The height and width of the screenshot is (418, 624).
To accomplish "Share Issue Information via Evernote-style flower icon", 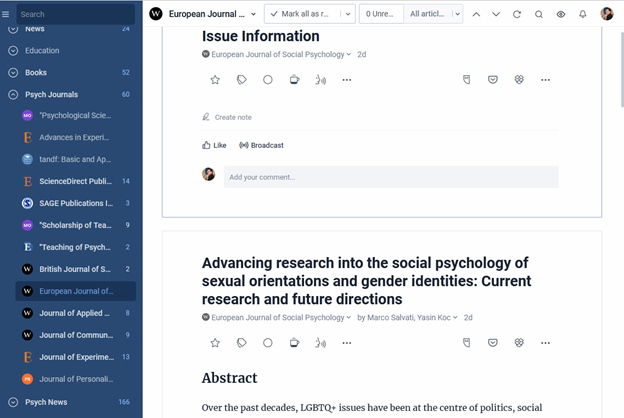I will pyautogui.click(x=519, y=80).
